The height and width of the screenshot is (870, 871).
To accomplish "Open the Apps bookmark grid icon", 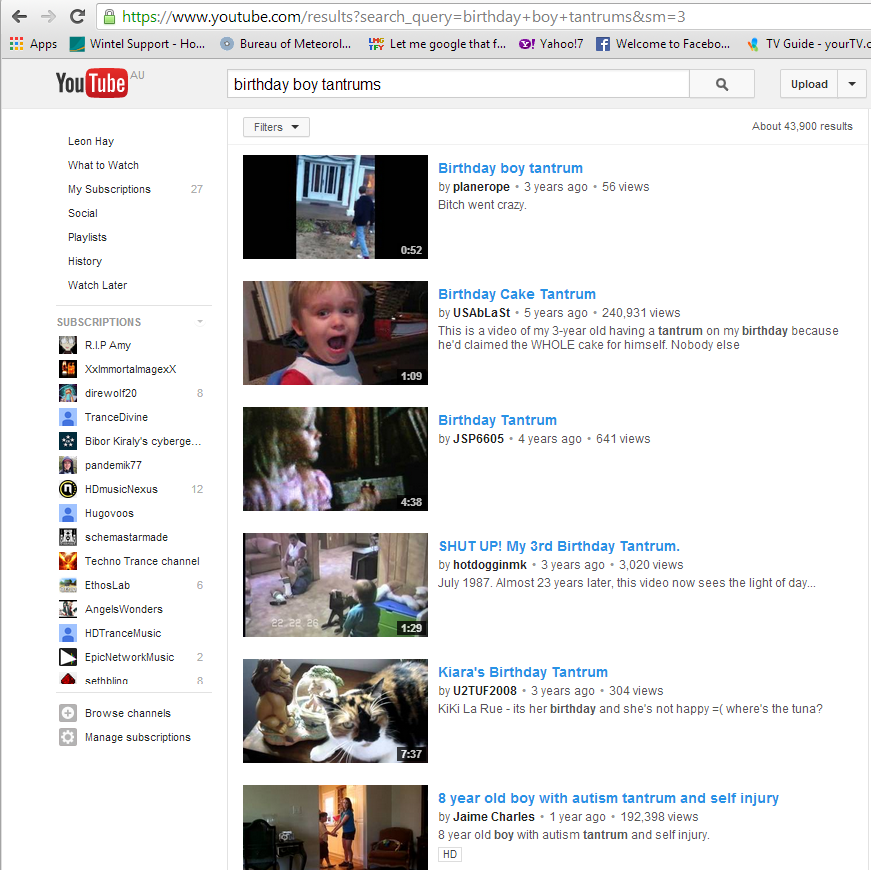I will 16,44.
